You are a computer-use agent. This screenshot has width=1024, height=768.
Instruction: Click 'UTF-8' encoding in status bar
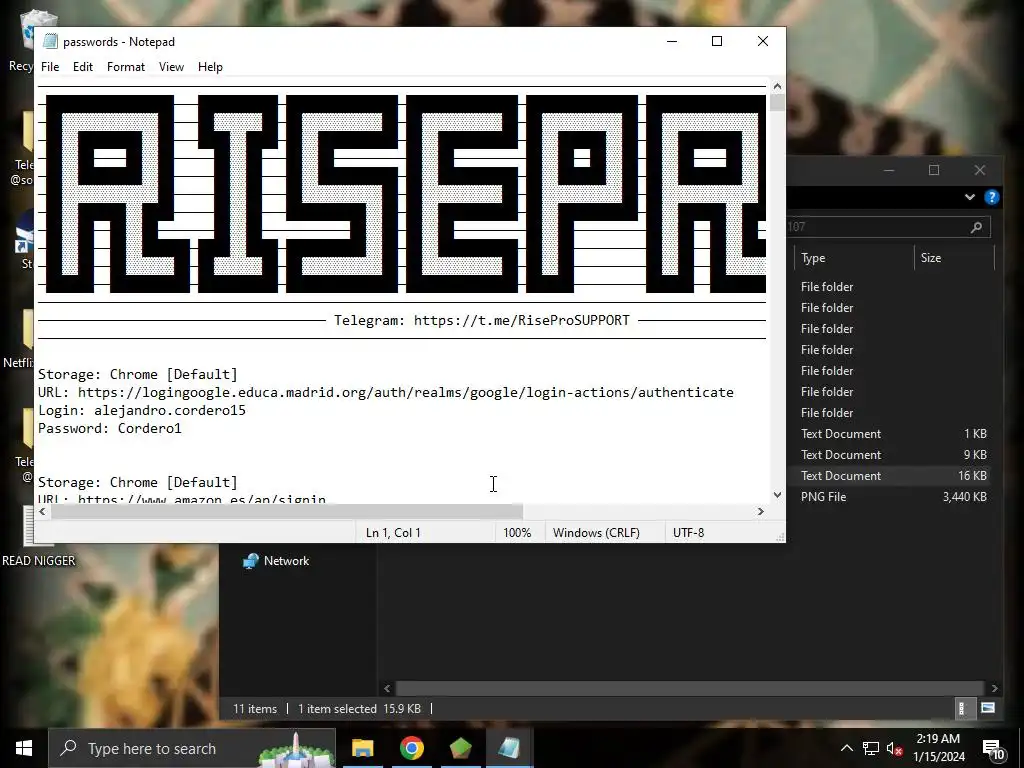(x=688, y=532)
